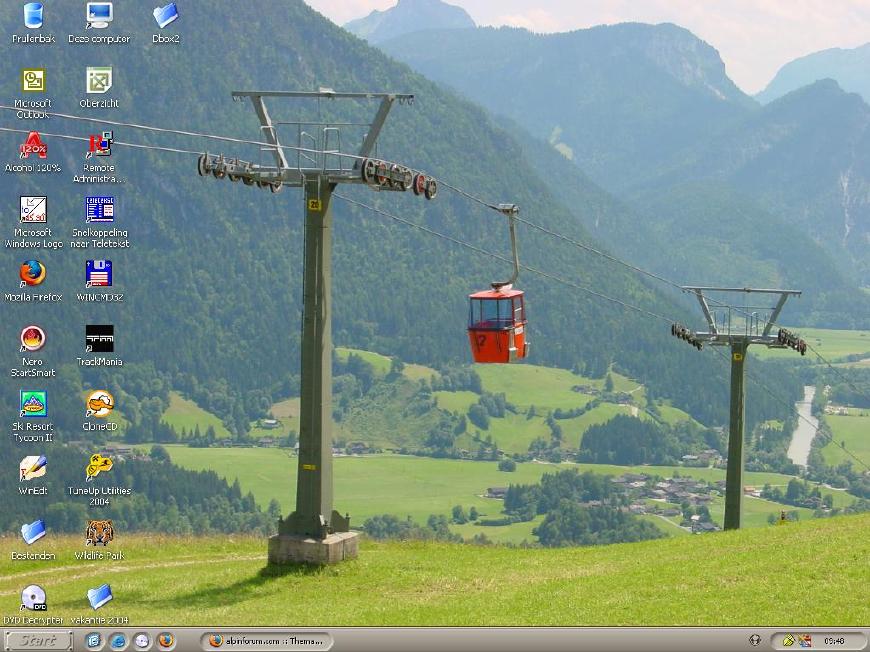870x652 pixels.
Task: Open the vakantie 2004 folder
Action: 99,598
